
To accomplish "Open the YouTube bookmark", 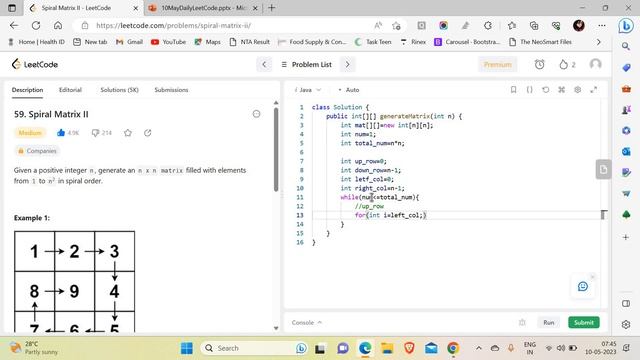I will pyautogui.click(x=169, y=42).
